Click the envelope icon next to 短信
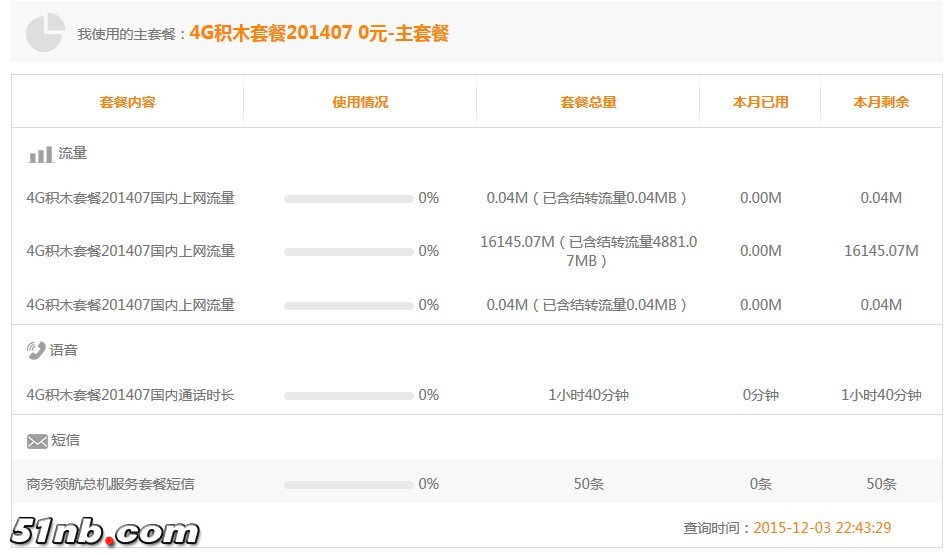Image resolution: width=951 pixels, height=555 pixels. (x=37, y=441)
